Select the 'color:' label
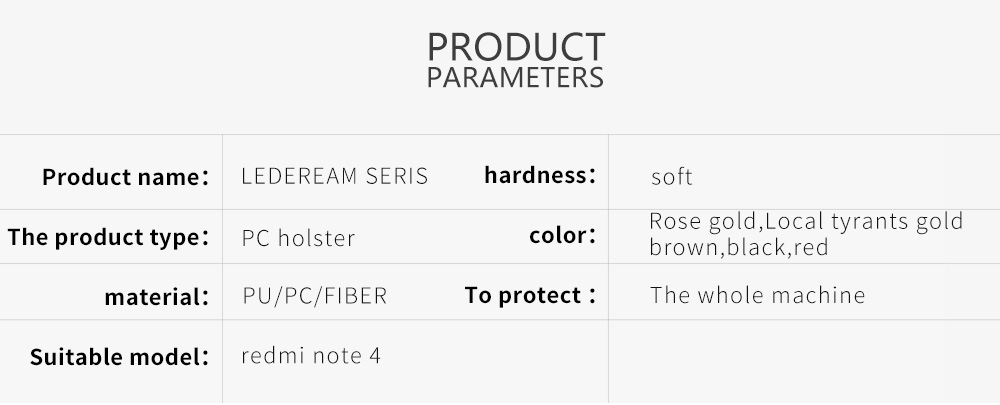The image size is (1000, 405). [562, 236]
